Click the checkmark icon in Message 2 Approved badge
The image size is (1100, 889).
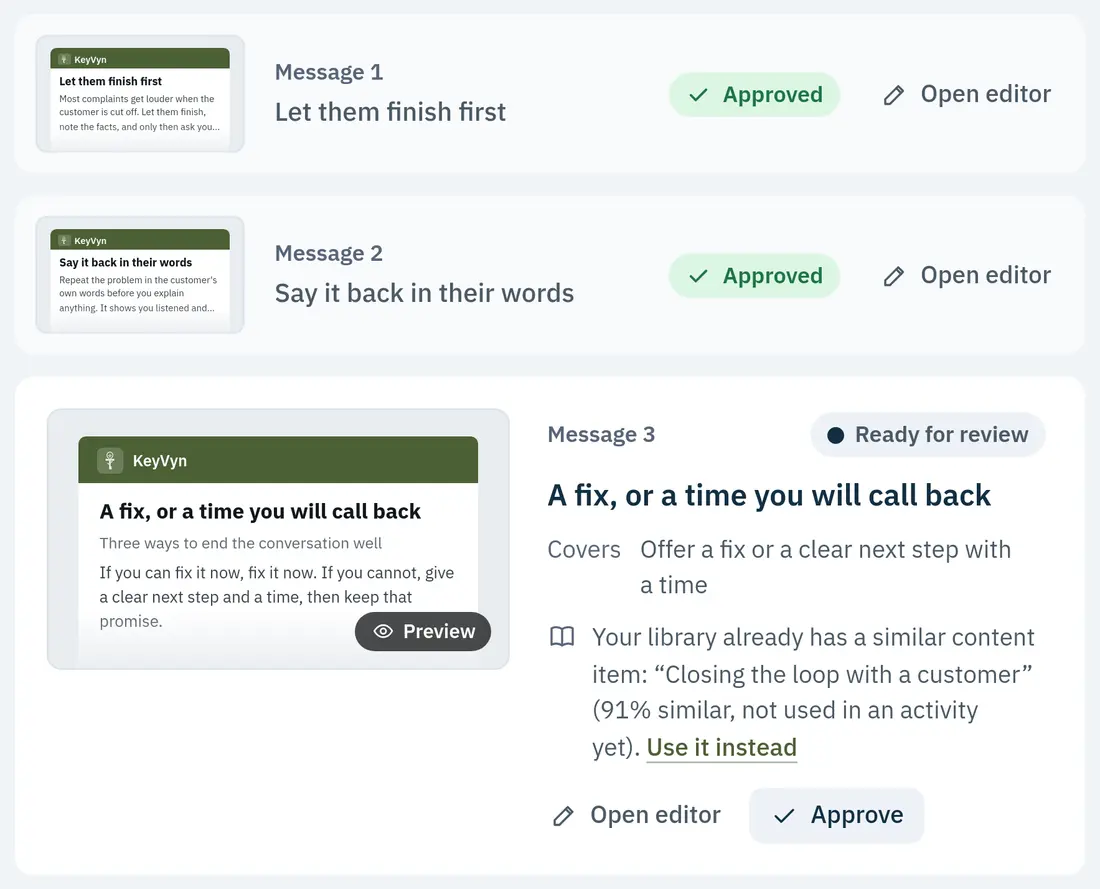click(x=698, y=276)
